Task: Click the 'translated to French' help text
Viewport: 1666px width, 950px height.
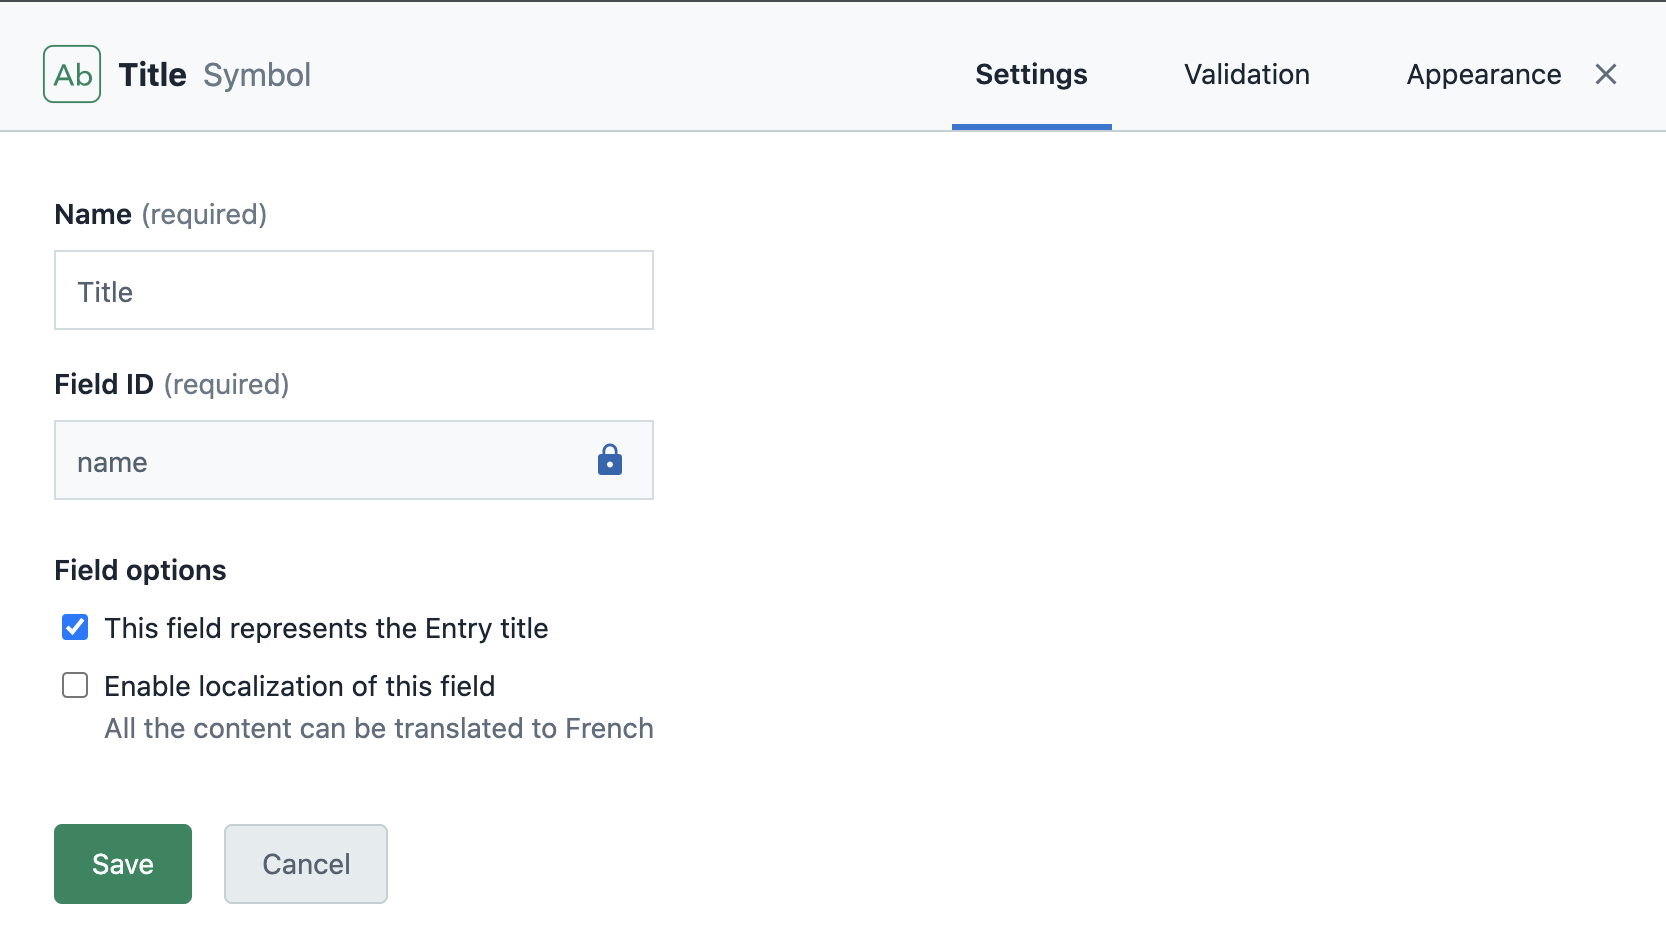Action: pos(379,728)
